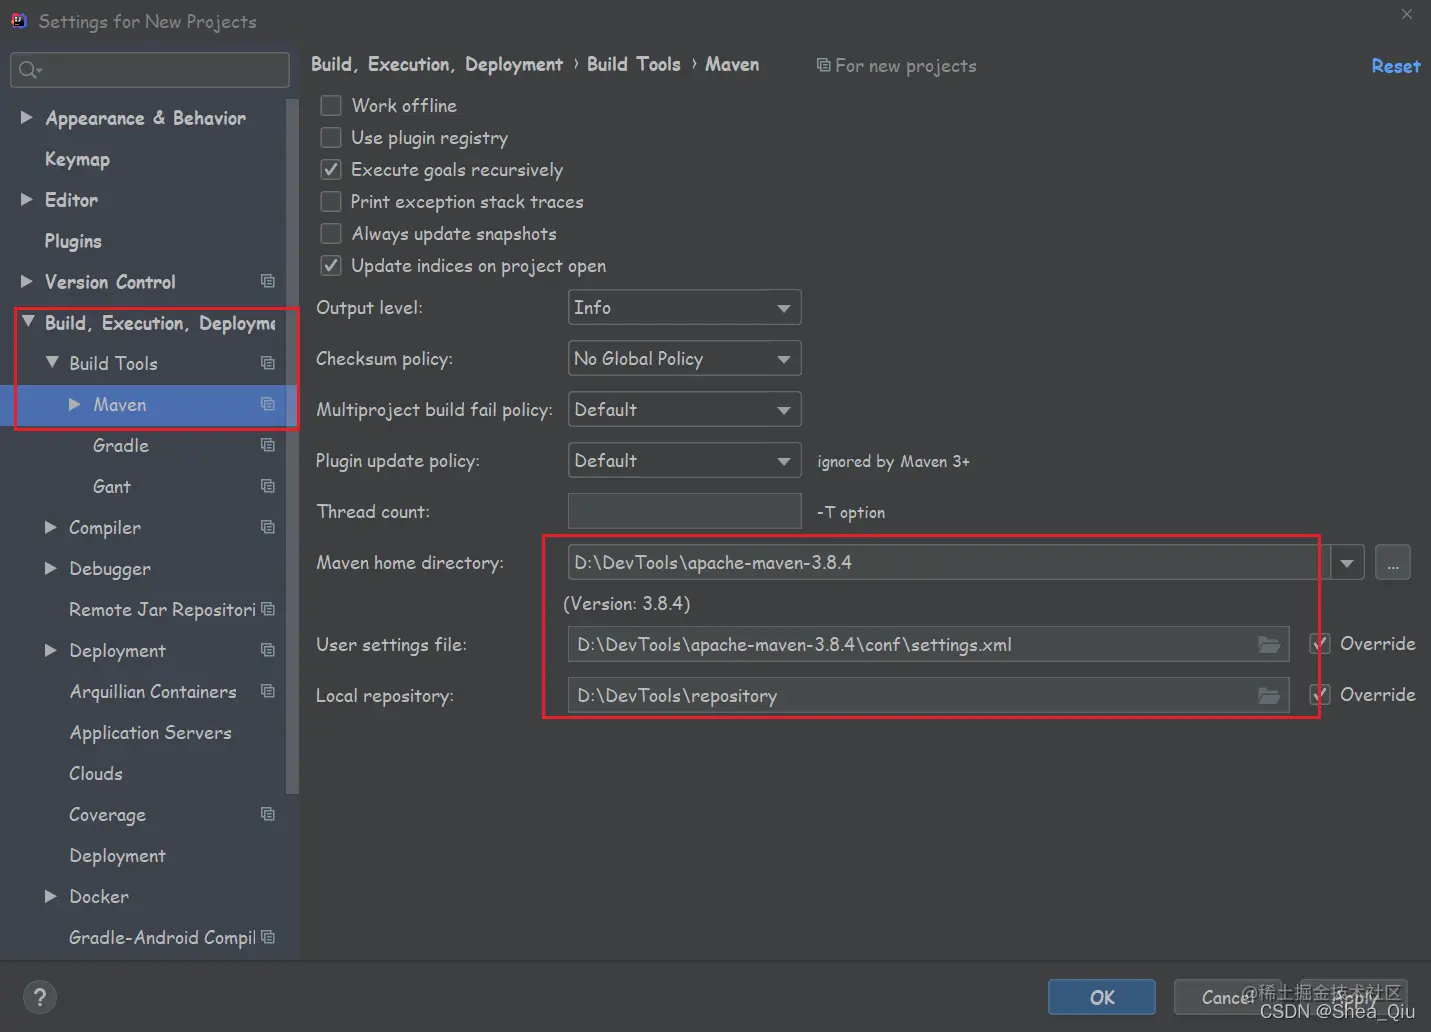The image size is (1431, 1032).
Task: Enable Work offline checkbox
Action: 331,105
